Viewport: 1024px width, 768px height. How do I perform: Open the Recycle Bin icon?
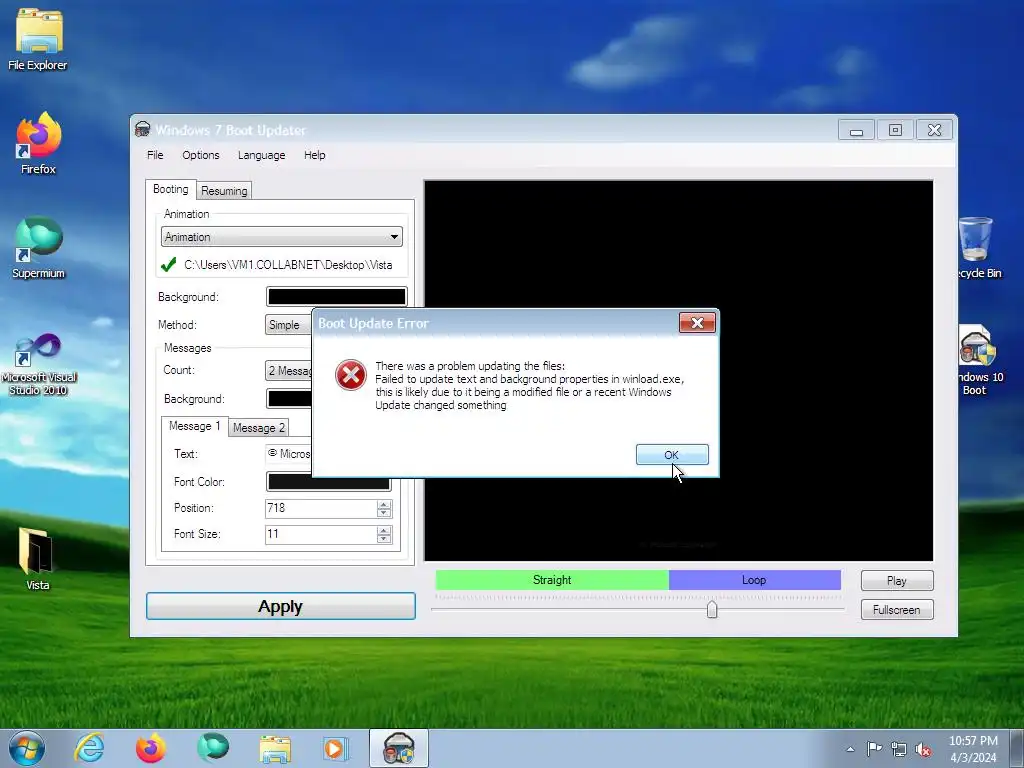979,248
